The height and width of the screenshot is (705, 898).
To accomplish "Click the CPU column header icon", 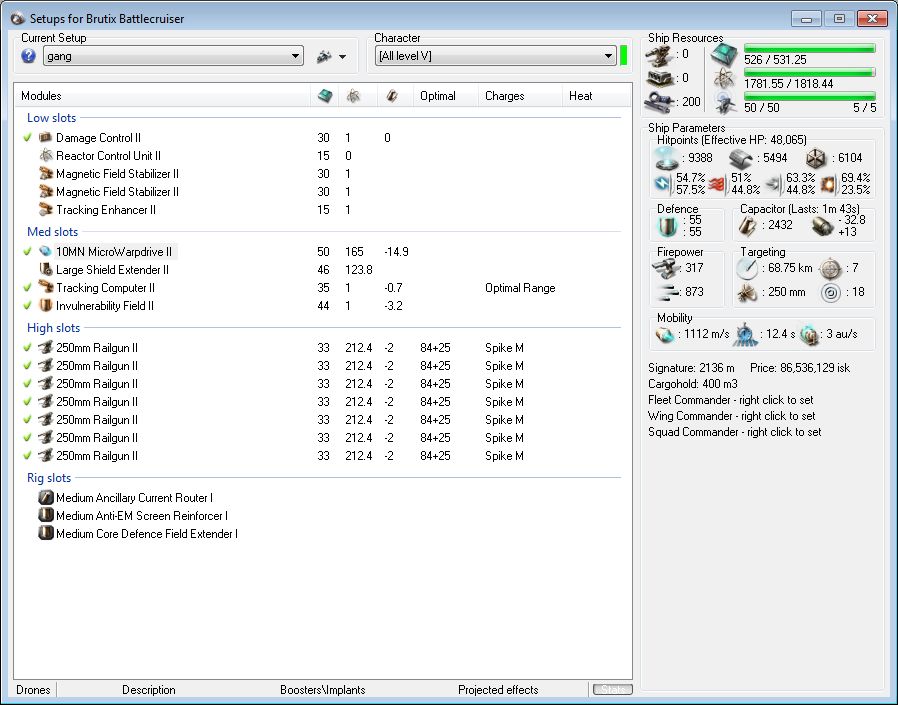I will pyautogui.click(x=325, y=96).
